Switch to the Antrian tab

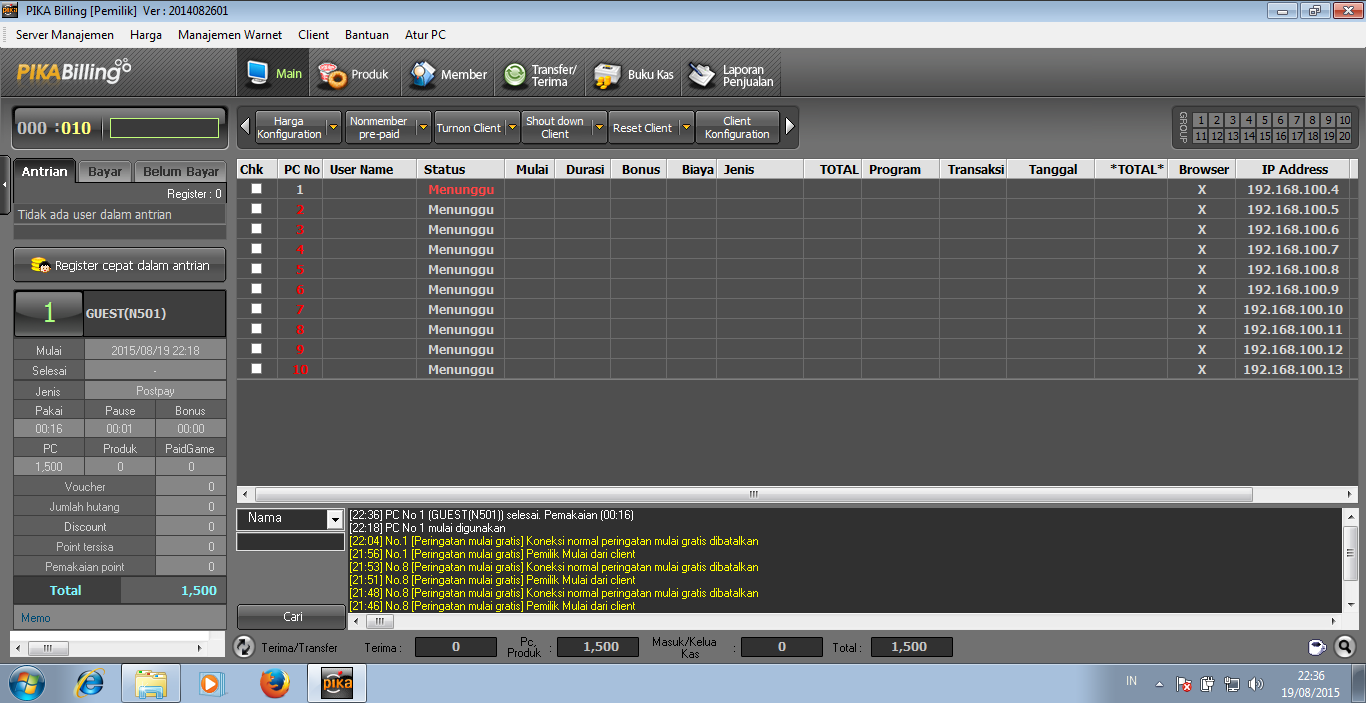pyautogui.click(x=44, y=171)
